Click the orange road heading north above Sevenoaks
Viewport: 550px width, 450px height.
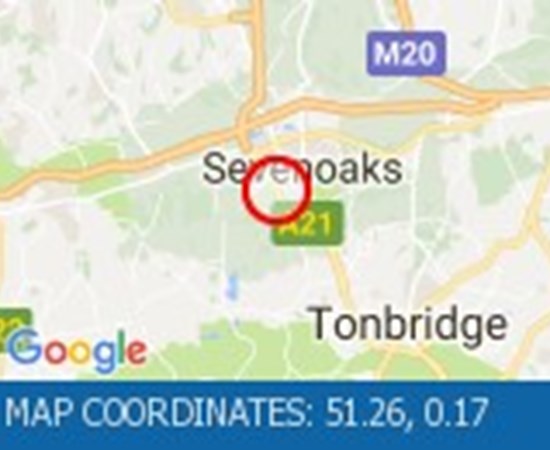click(258, 53)
